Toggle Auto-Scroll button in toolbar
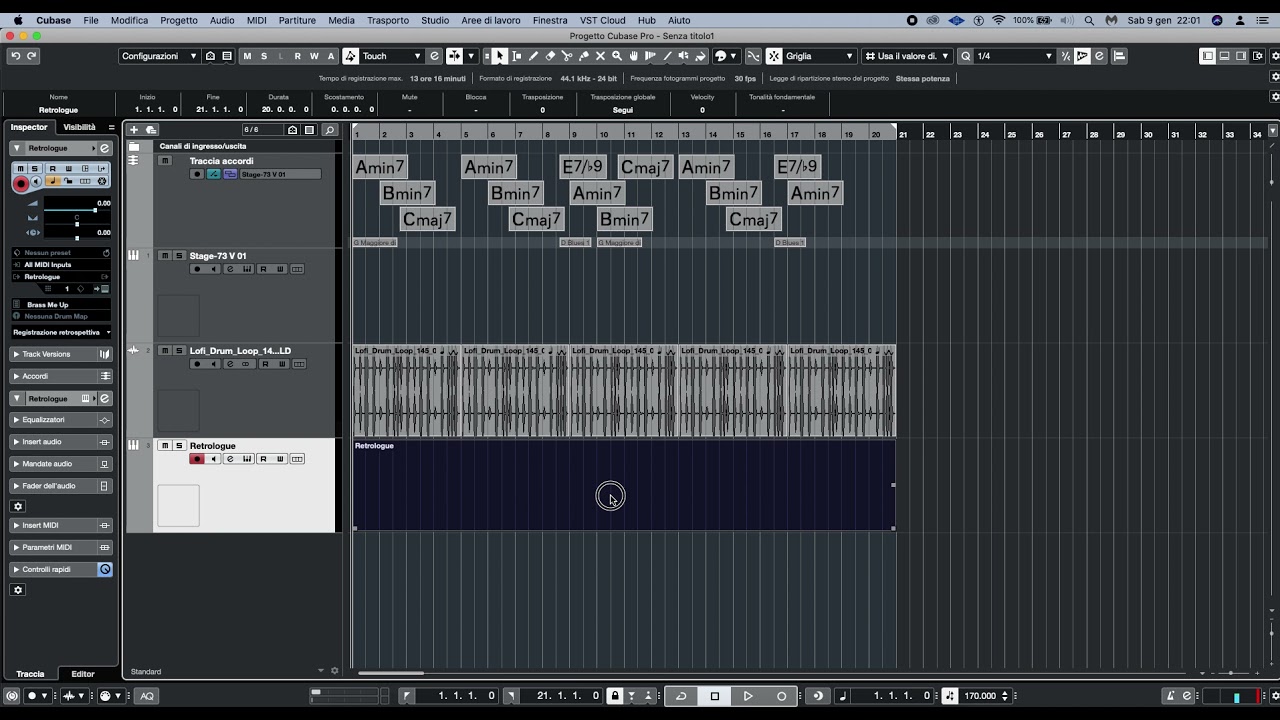1280x720 pixels. point(455,56)
